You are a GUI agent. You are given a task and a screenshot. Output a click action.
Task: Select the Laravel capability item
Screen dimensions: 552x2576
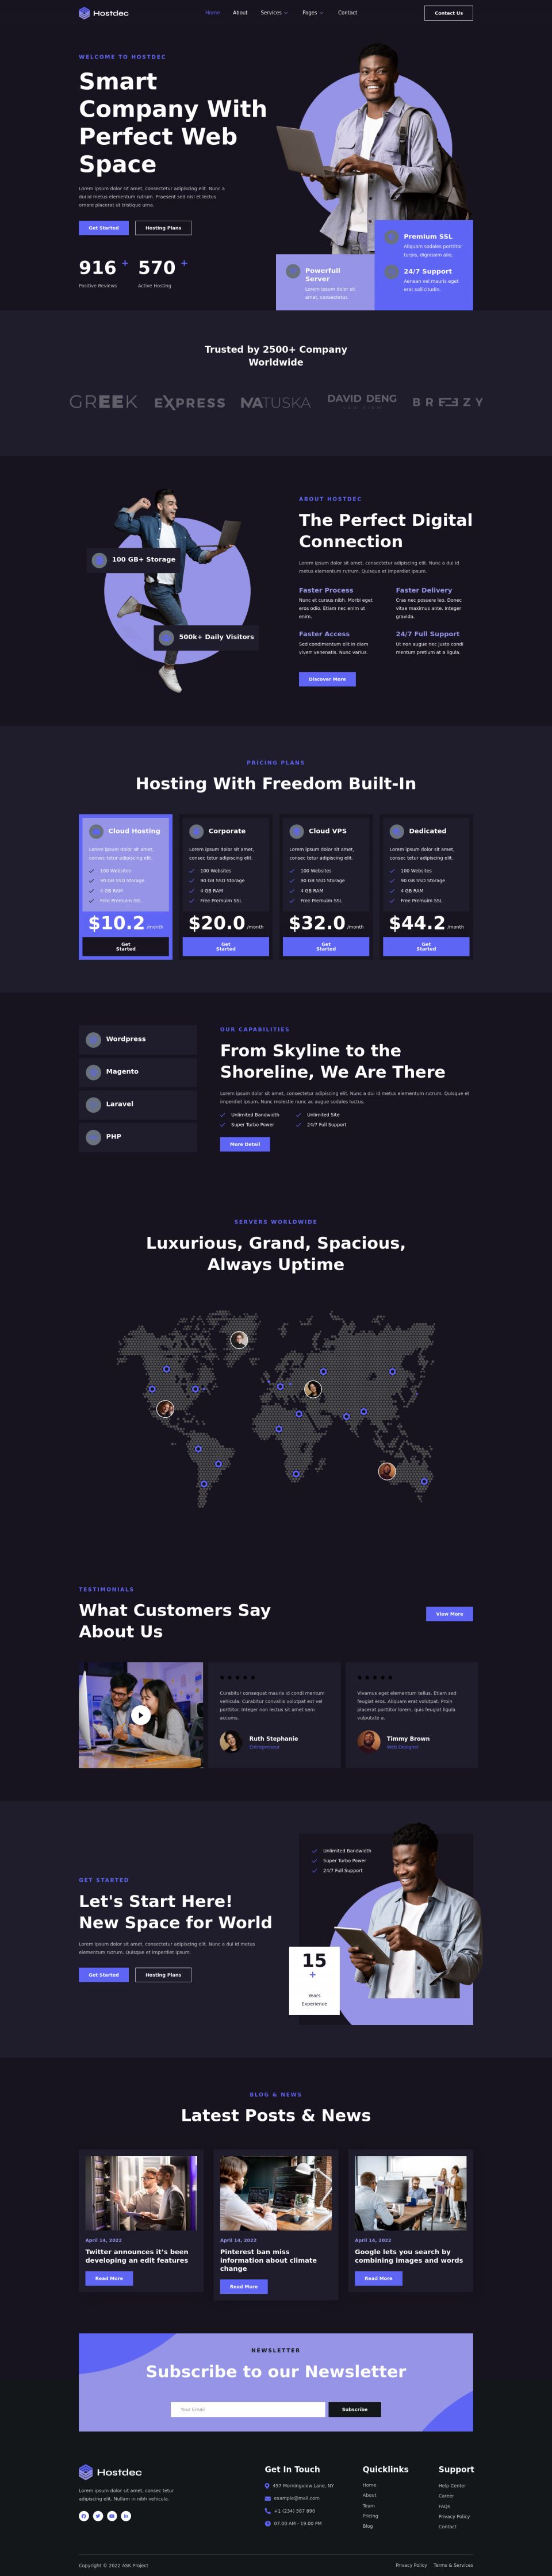138,1104
